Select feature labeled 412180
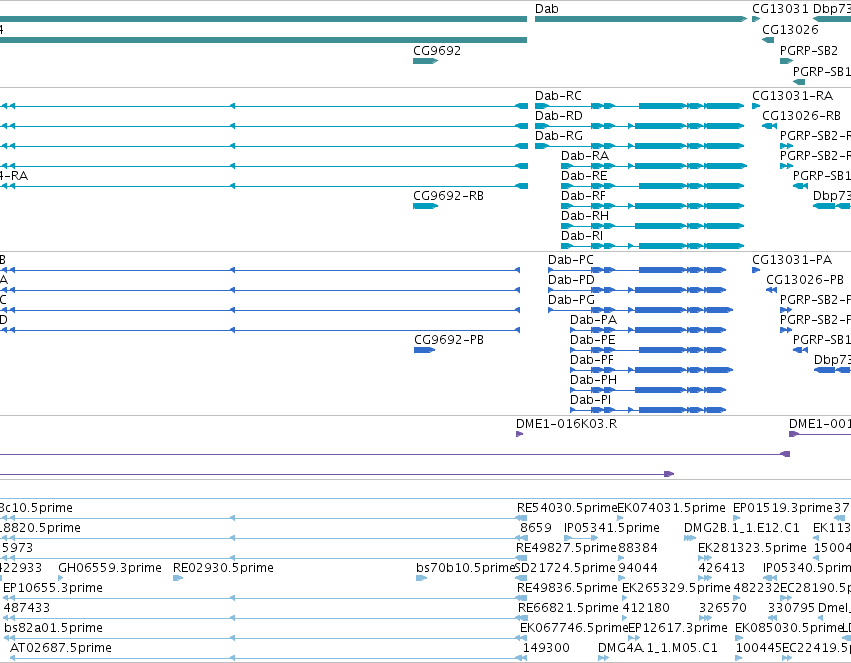This screenshot has width=851, height=663. point(625,619)
